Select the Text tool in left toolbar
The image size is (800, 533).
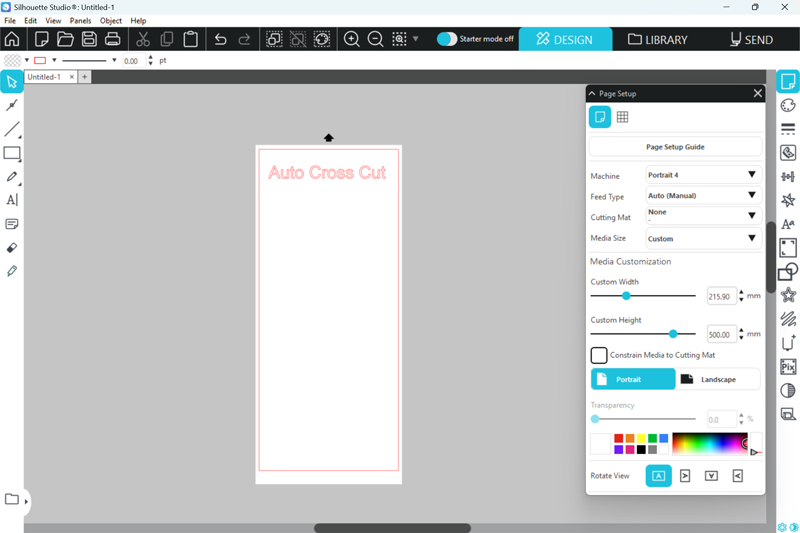[12, 200]
